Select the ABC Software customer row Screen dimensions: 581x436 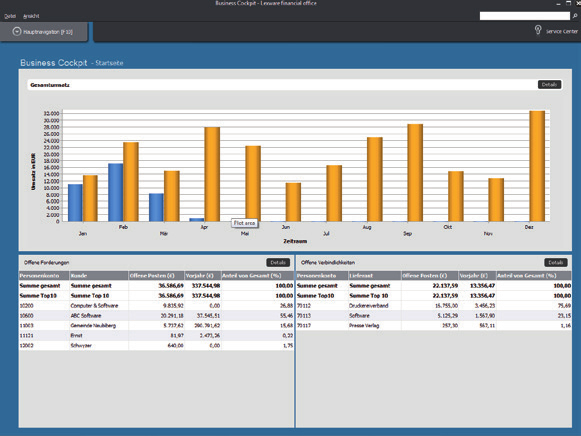tap(156, 316)
